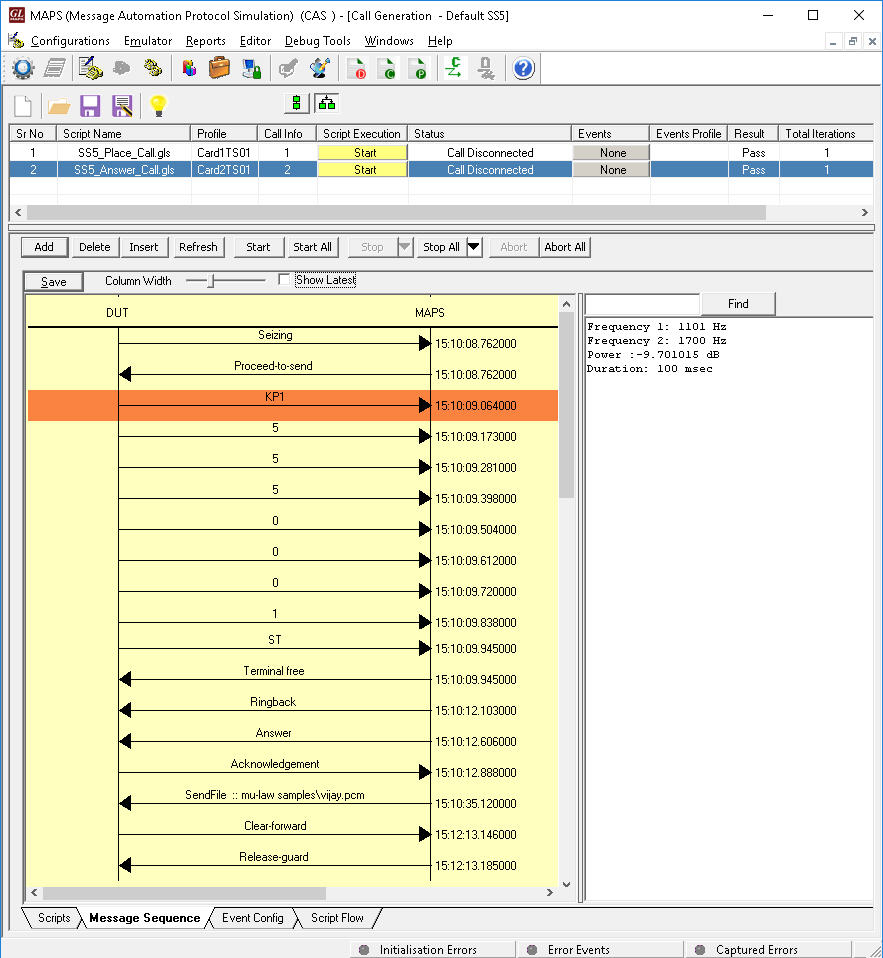Open the Configurations menu
The width and height of the screenshot is (883, 958).
(70, 41)
